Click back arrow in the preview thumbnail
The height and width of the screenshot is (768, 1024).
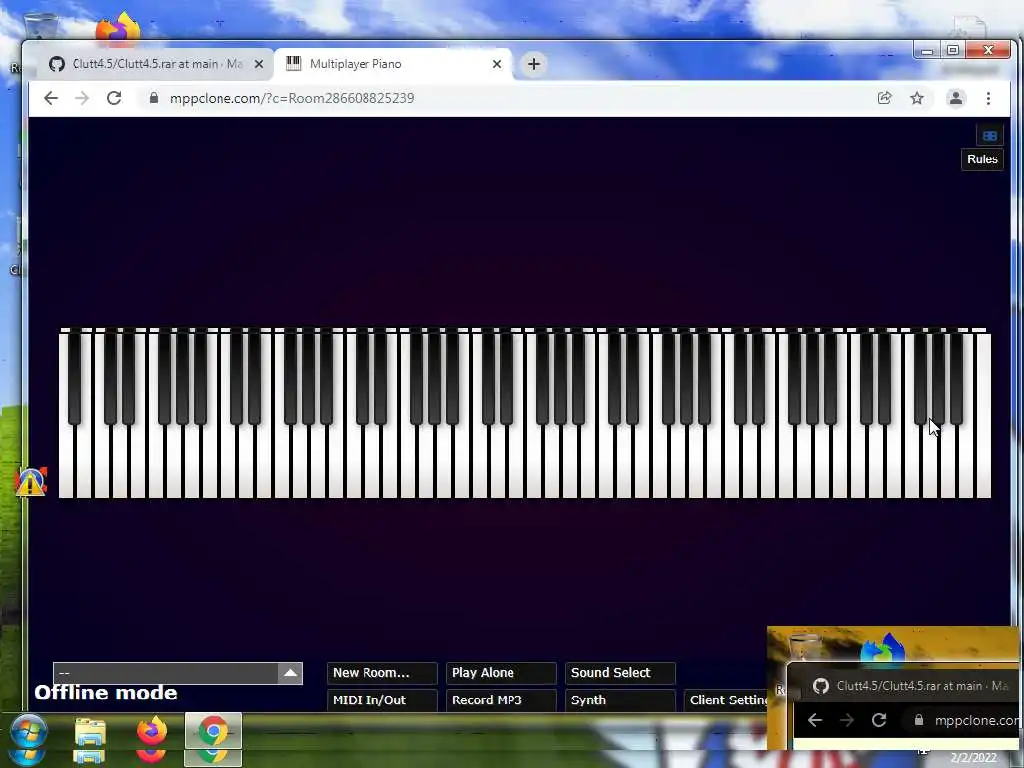click(815, 720)
